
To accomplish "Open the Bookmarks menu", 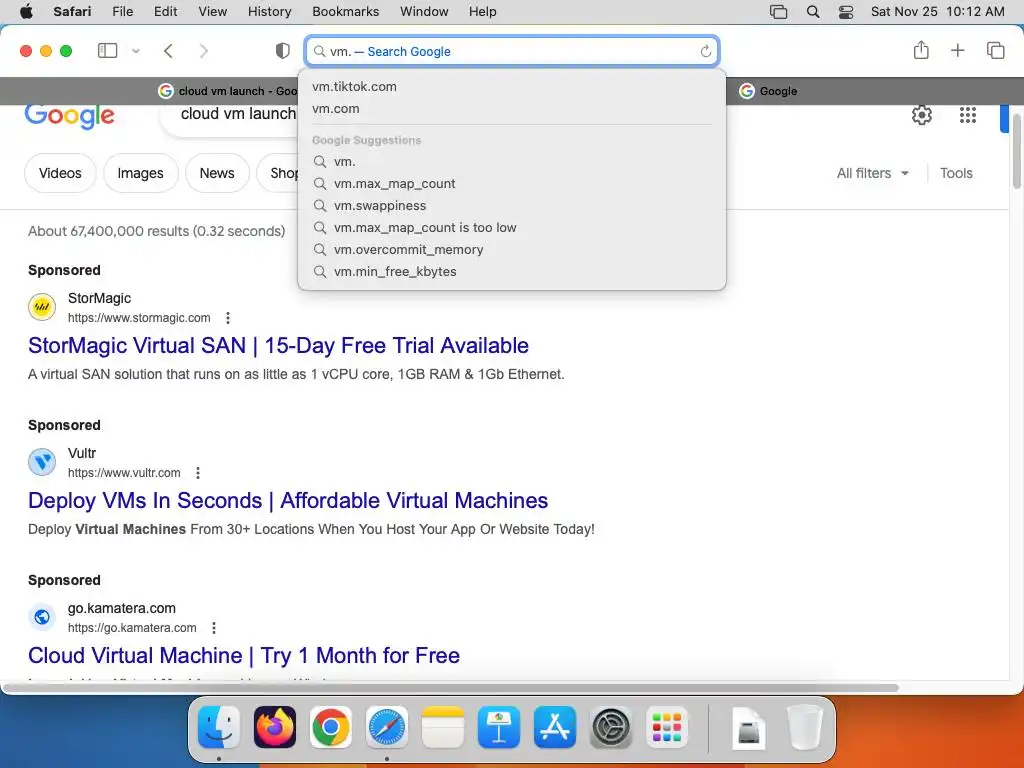I will click(345, 11).
